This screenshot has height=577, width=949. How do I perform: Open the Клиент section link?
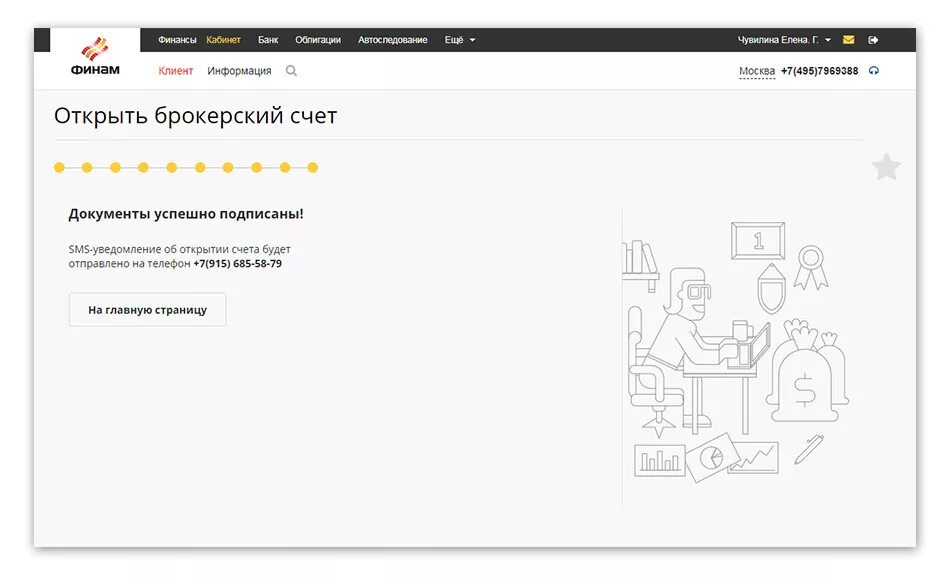click(176, 70)
